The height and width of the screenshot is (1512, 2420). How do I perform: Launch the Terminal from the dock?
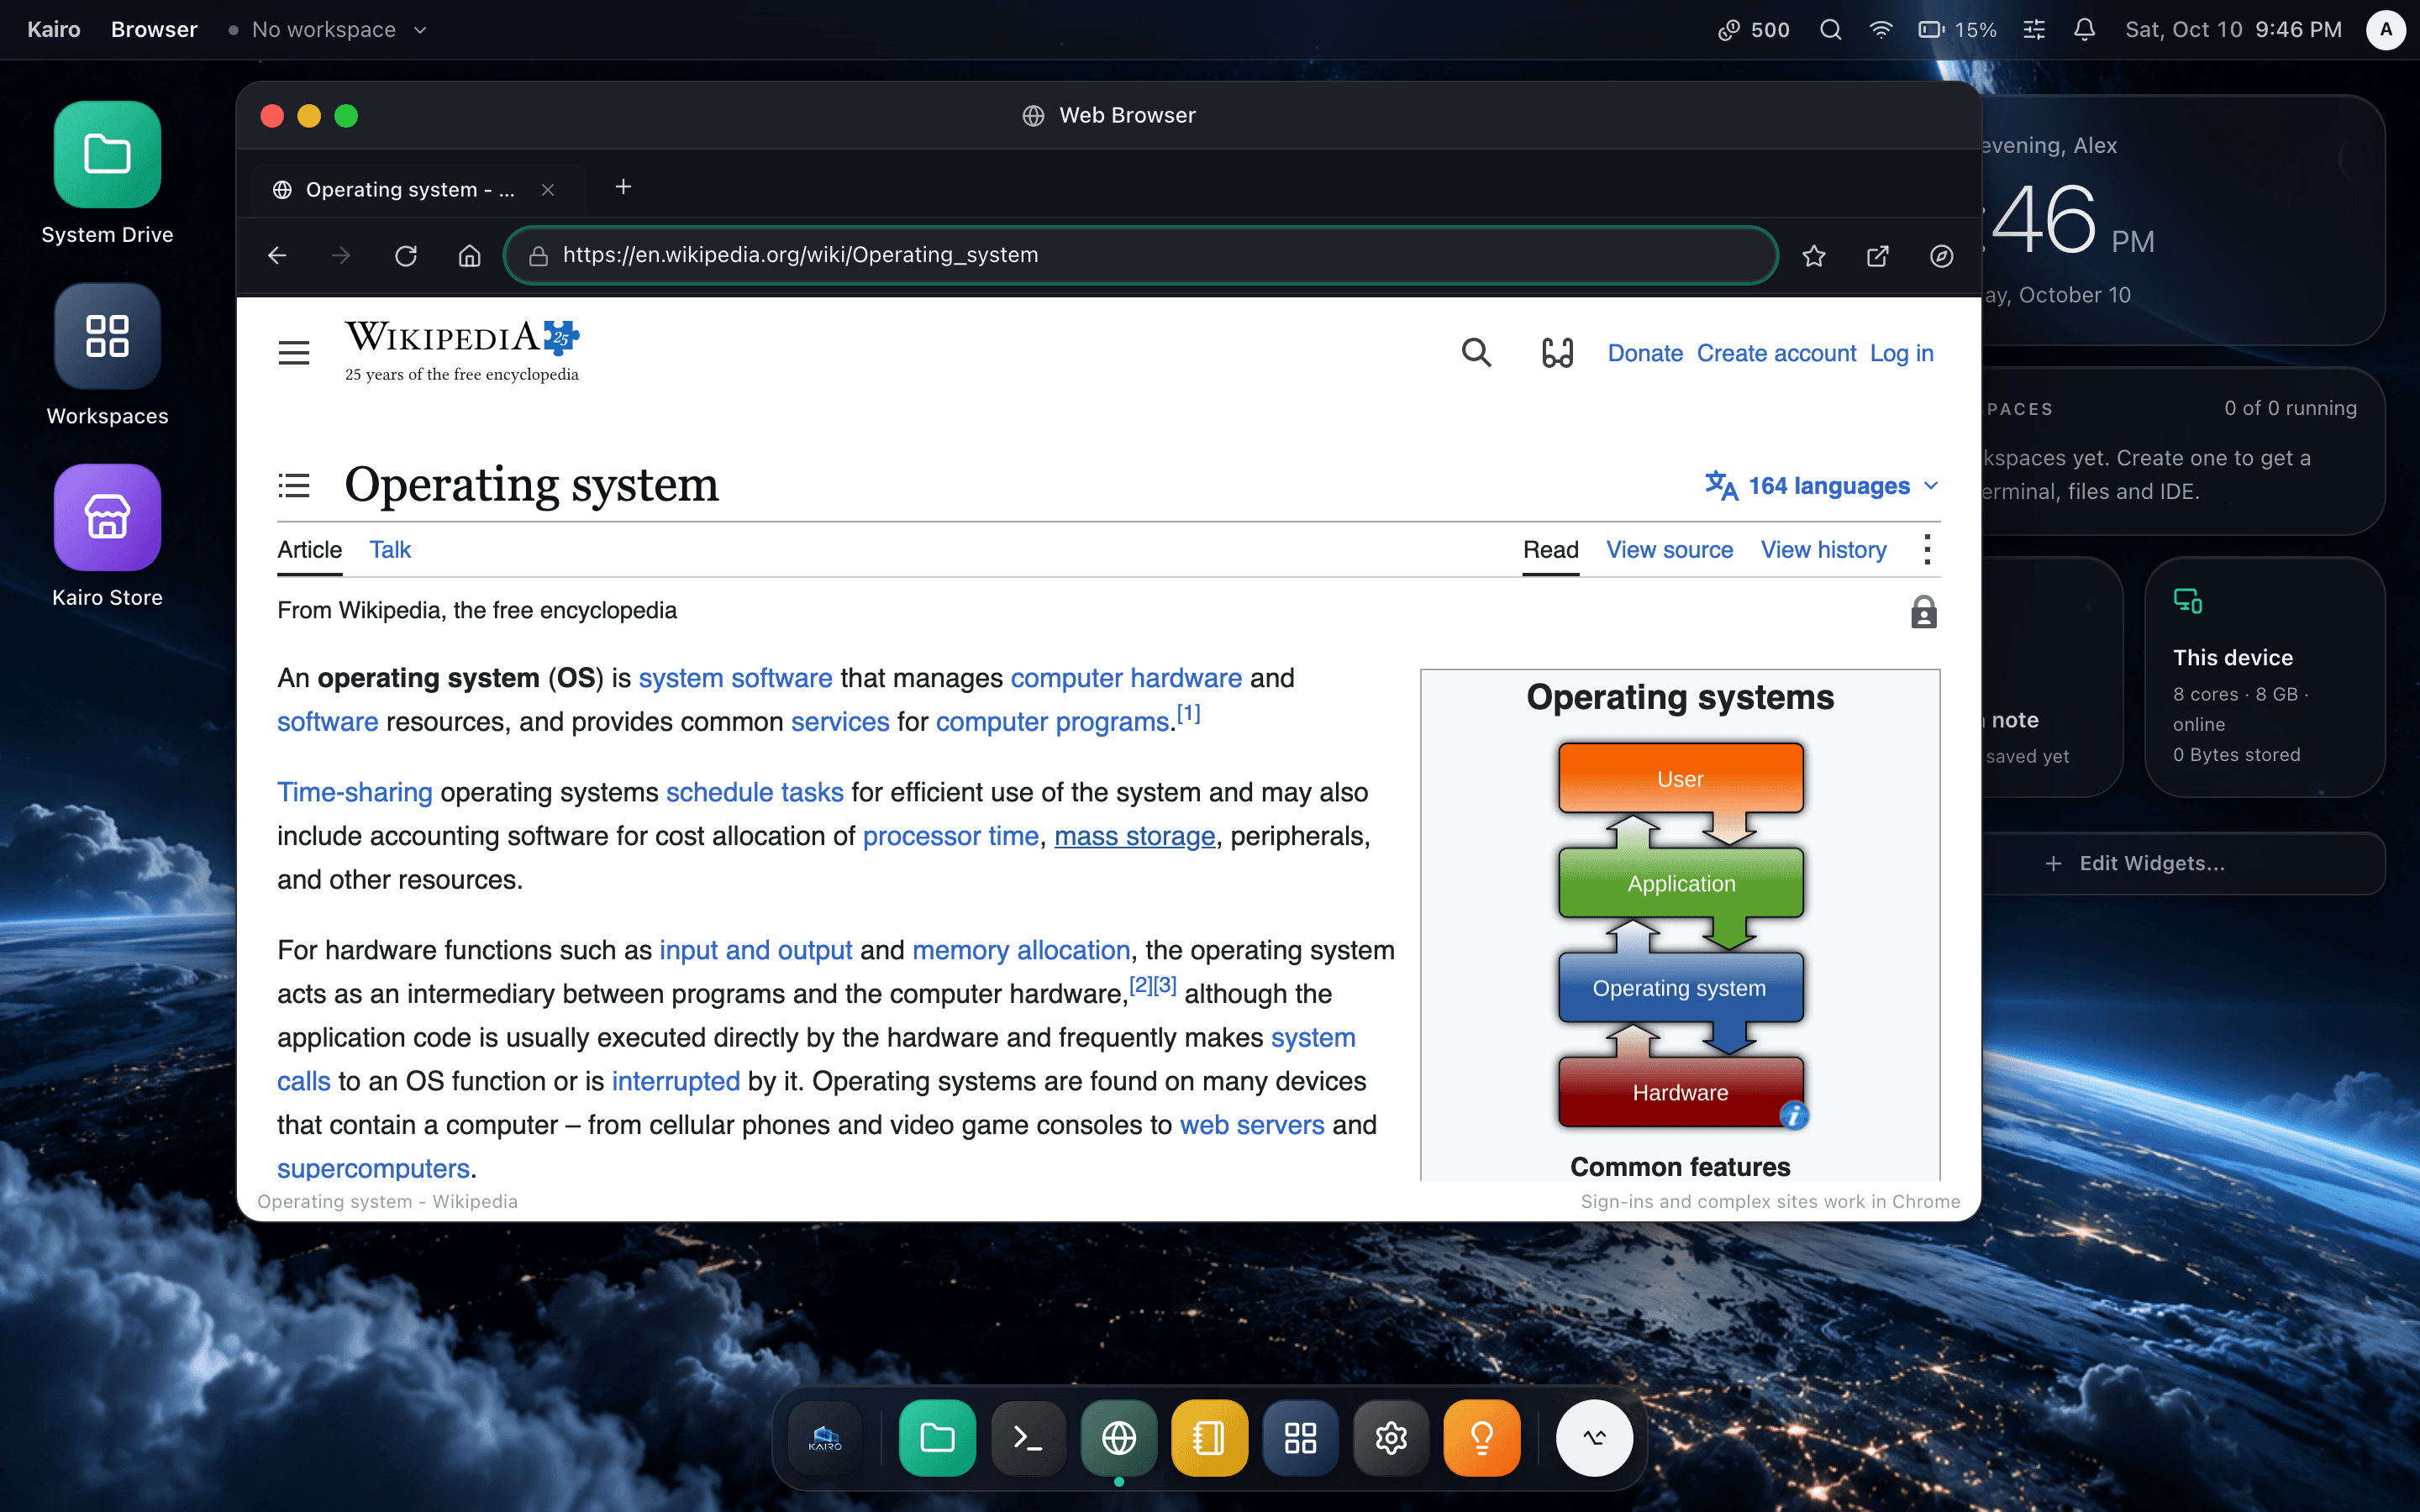pyautogui.click(x=1028, y=1438)
